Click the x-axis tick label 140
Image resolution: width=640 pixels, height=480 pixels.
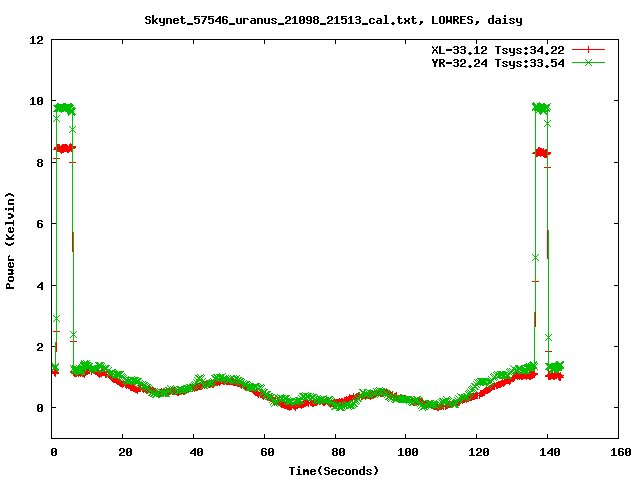click(x=550, y=452)
